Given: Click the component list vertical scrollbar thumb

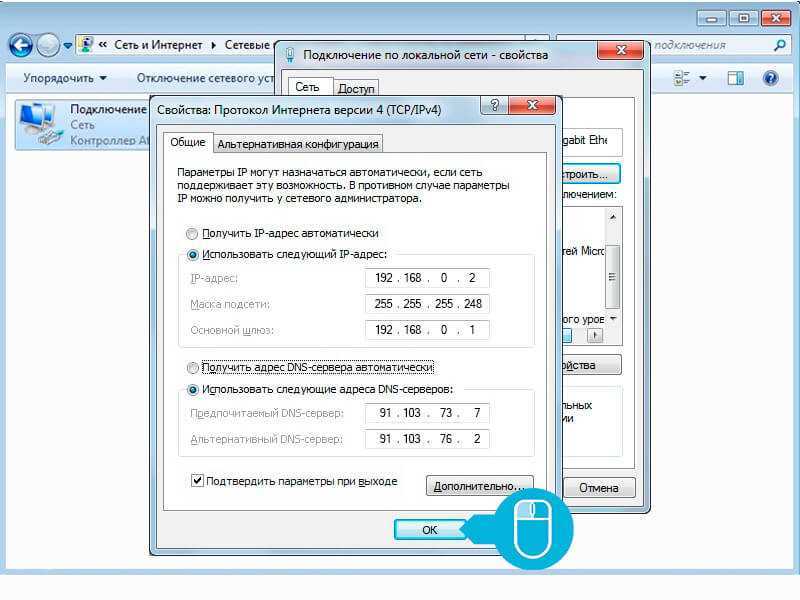Looking at the screenshot, I should coord(612,277).
